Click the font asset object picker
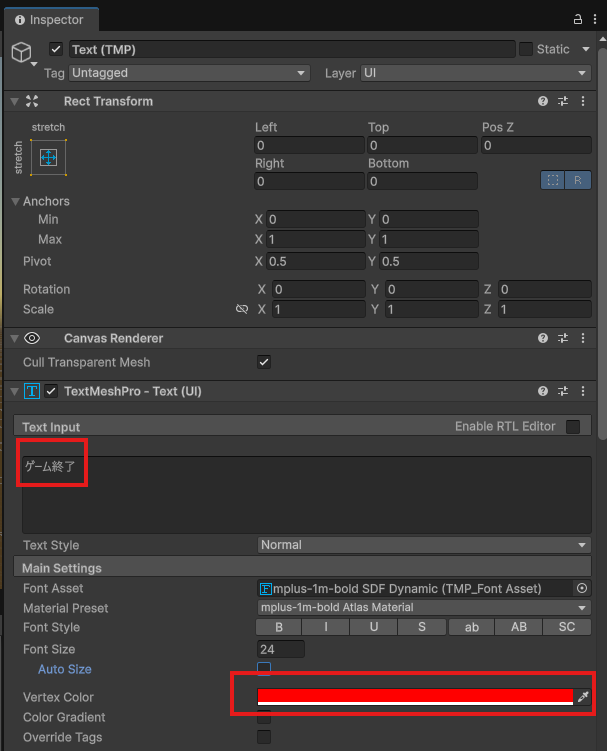This screenshot has width=607, height=751. pos(582,588)
